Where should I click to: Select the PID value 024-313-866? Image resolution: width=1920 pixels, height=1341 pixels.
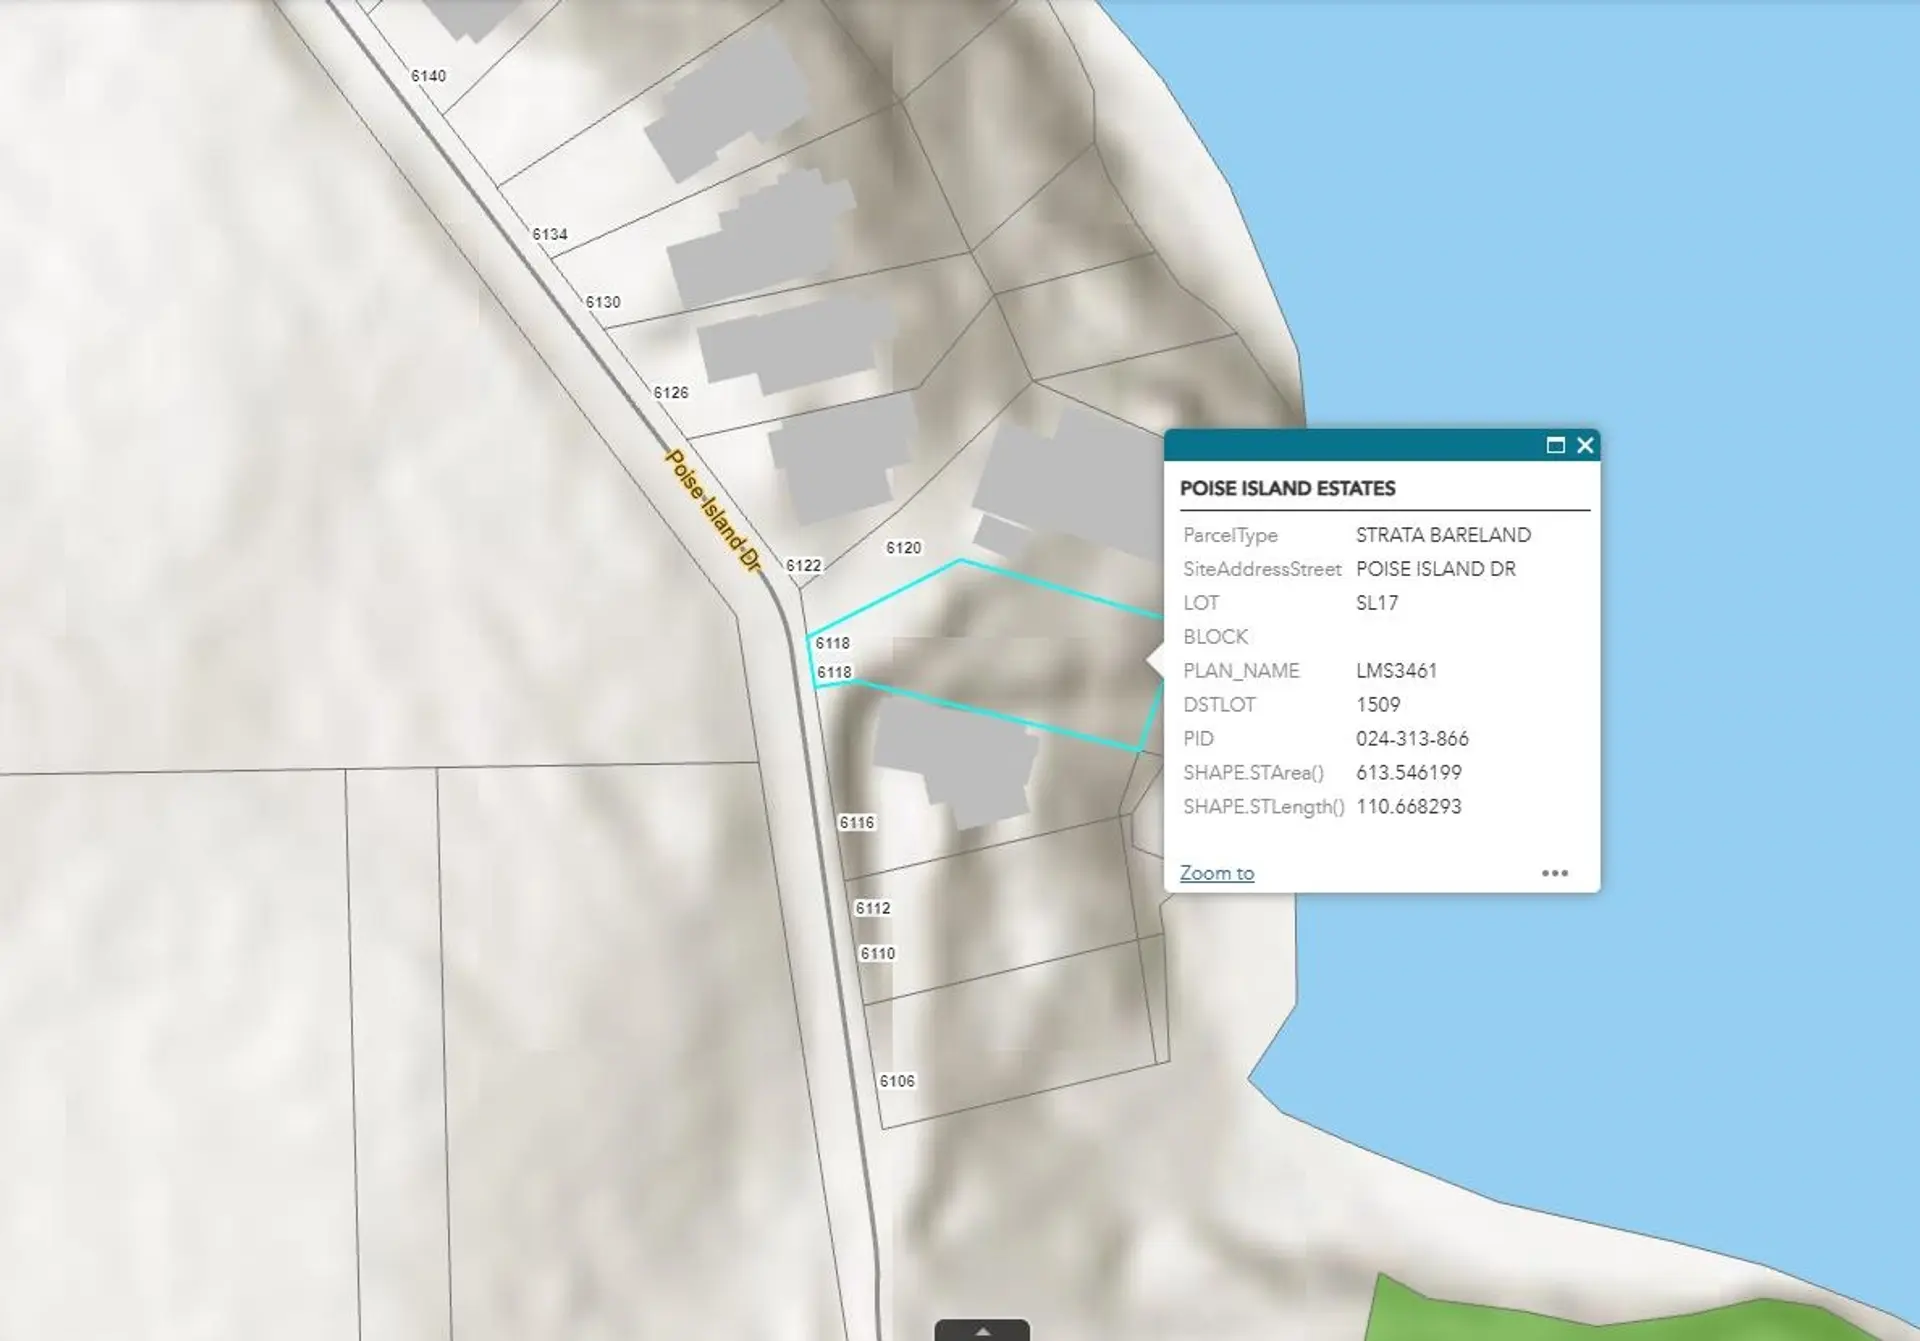(1412, 739)
